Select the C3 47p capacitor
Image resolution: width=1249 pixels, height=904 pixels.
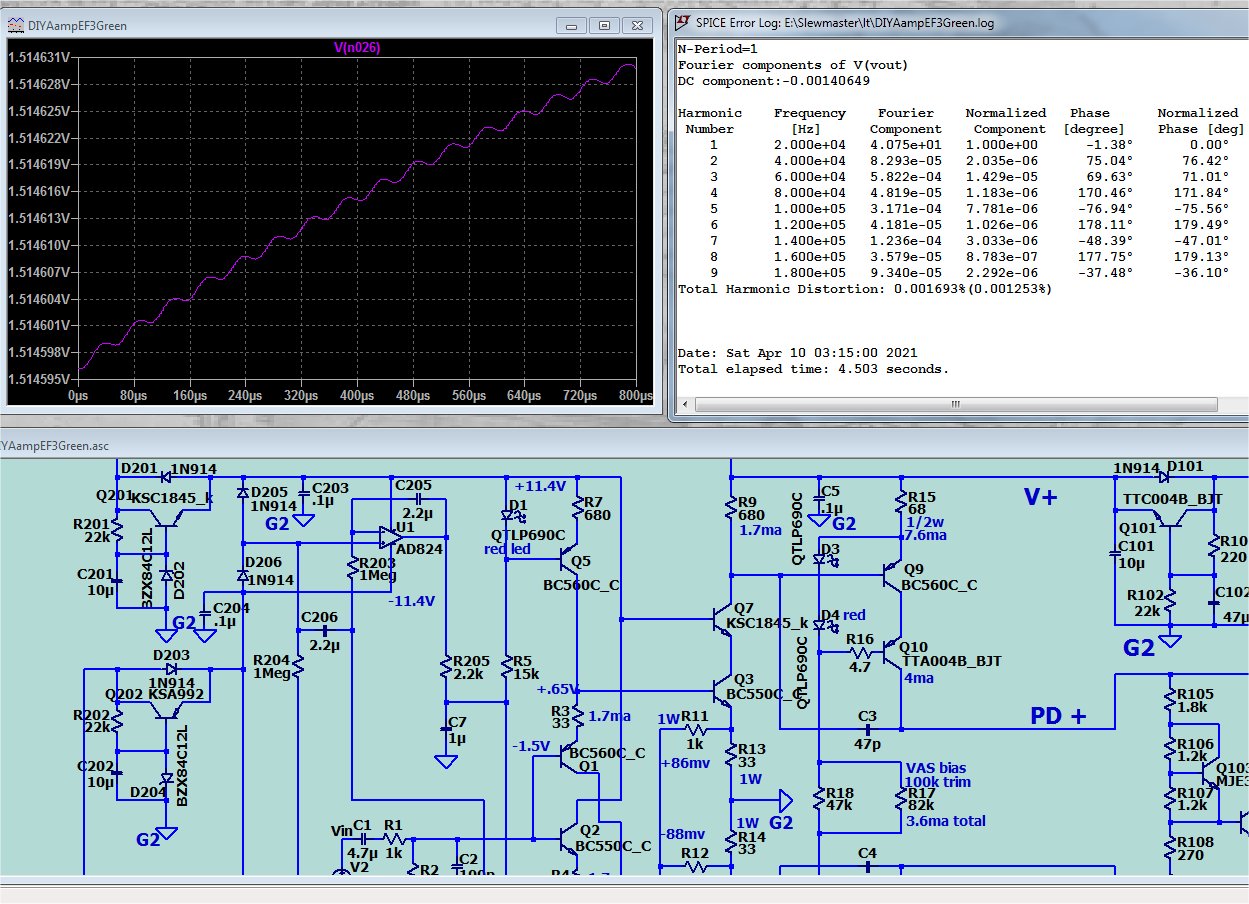pyautogui.click(x=867, y=728)
